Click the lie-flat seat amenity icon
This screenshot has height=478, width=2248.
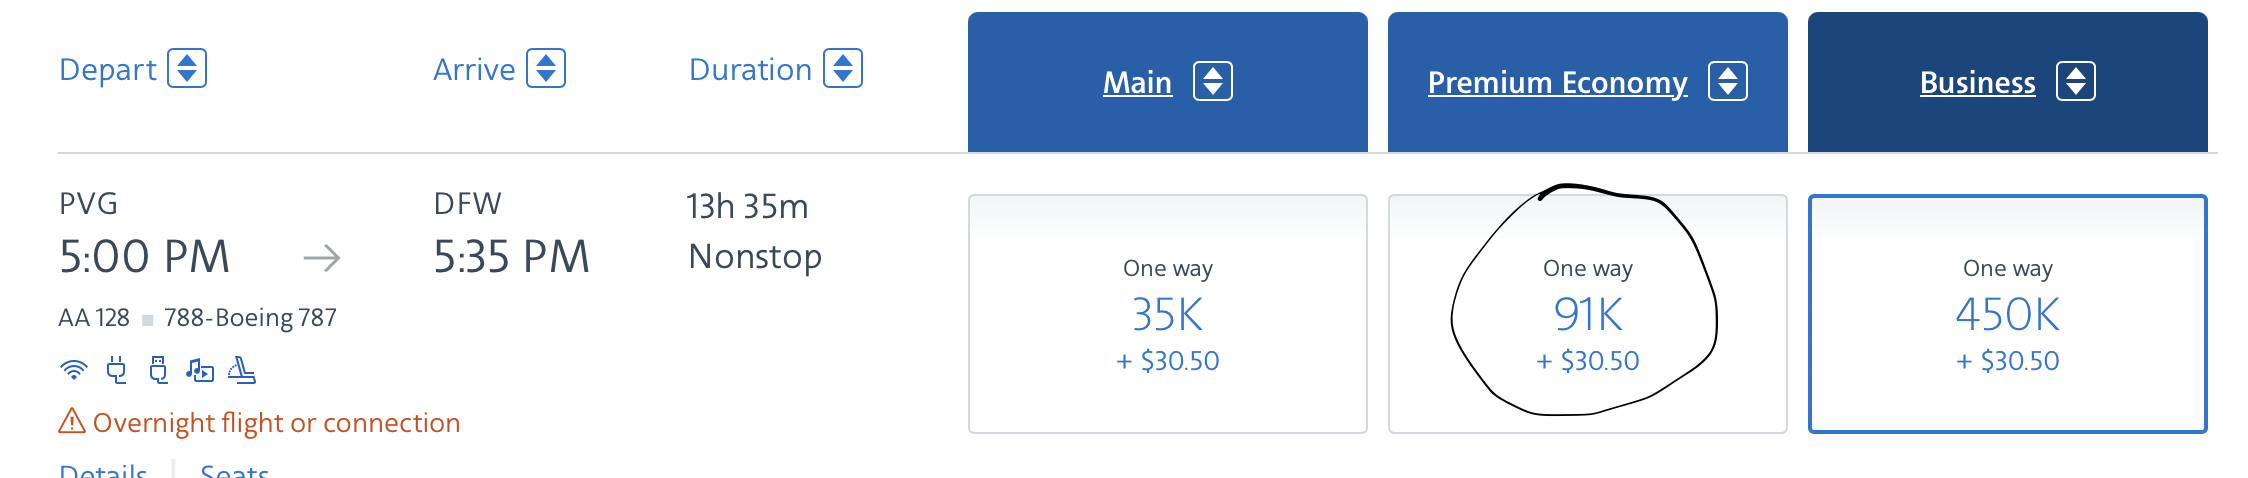(242, 370)
